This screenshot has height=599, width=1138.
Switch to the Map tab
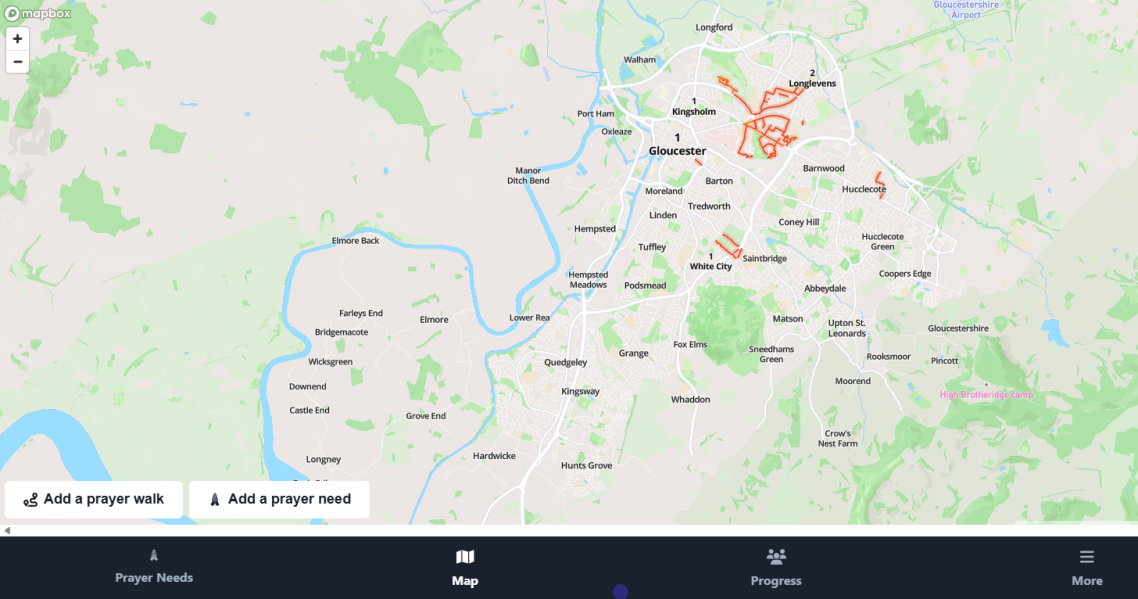464,568
